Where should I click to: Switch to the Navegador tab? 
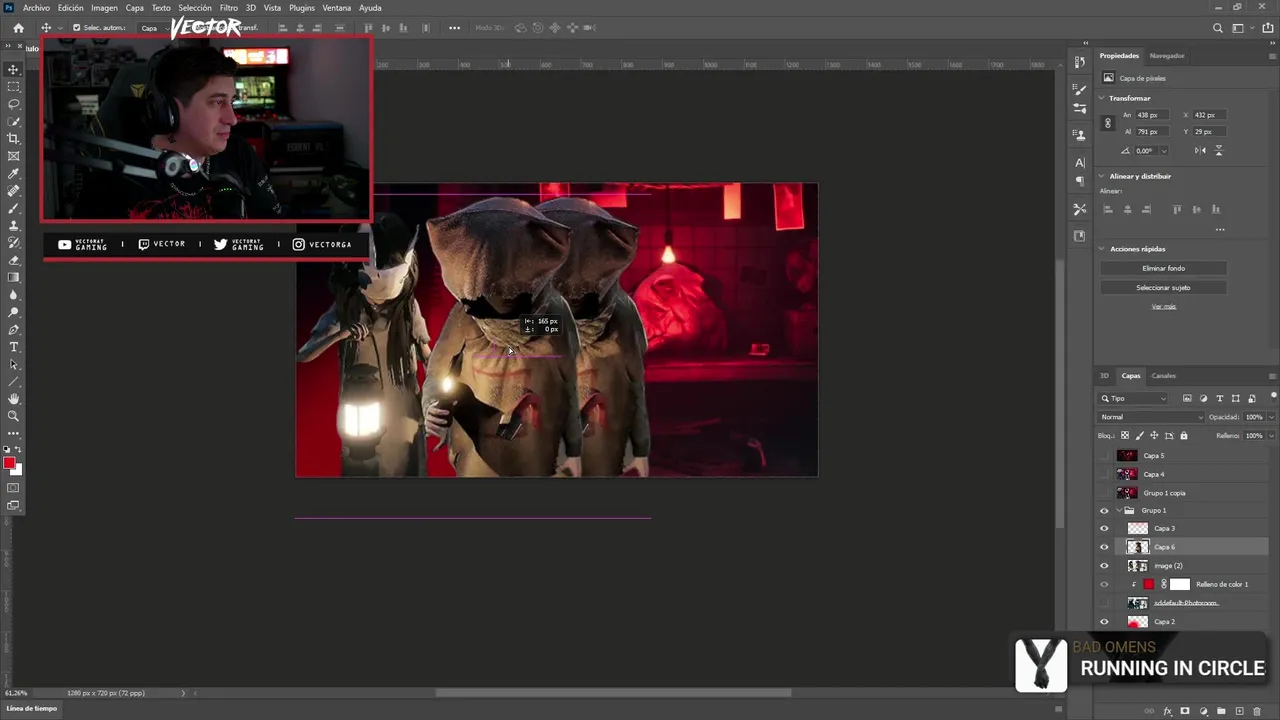click(1167, 56)
